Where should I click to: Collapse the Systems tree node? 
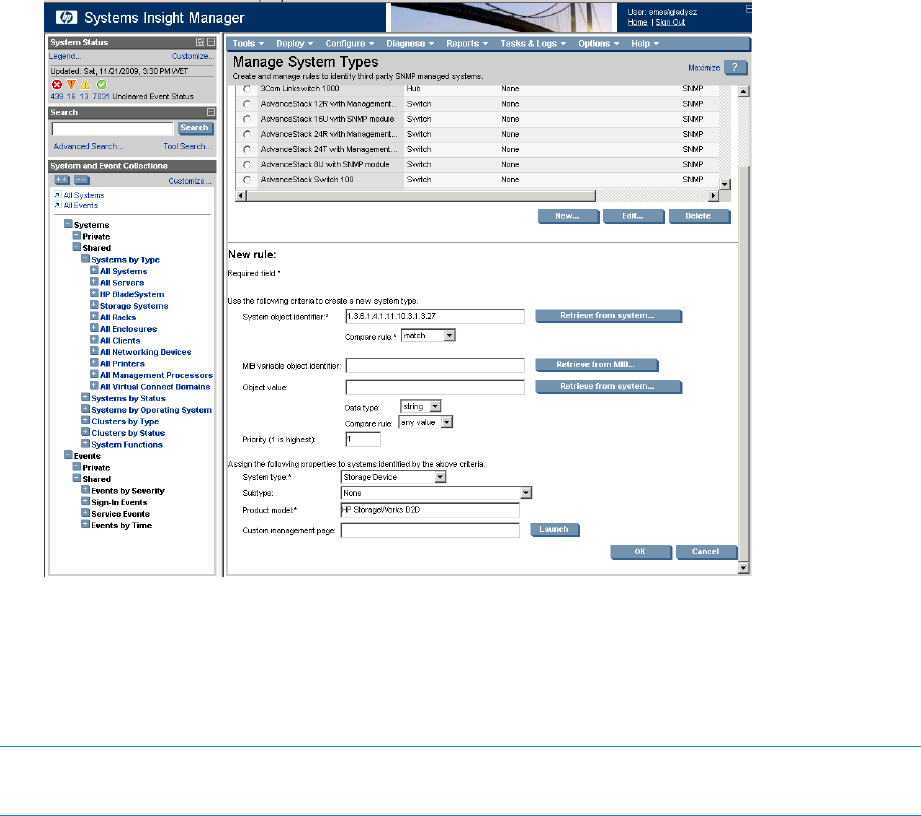68,224
